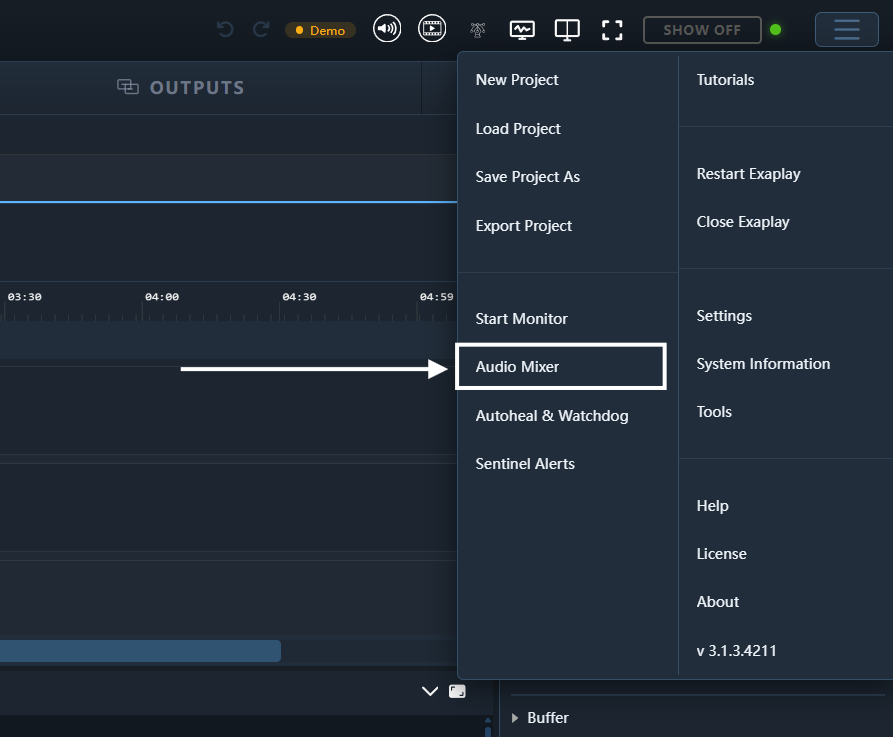Click the green status indicator dot
Image resolution: width=893 pixels, height=737 pixels.
(775, 30)
